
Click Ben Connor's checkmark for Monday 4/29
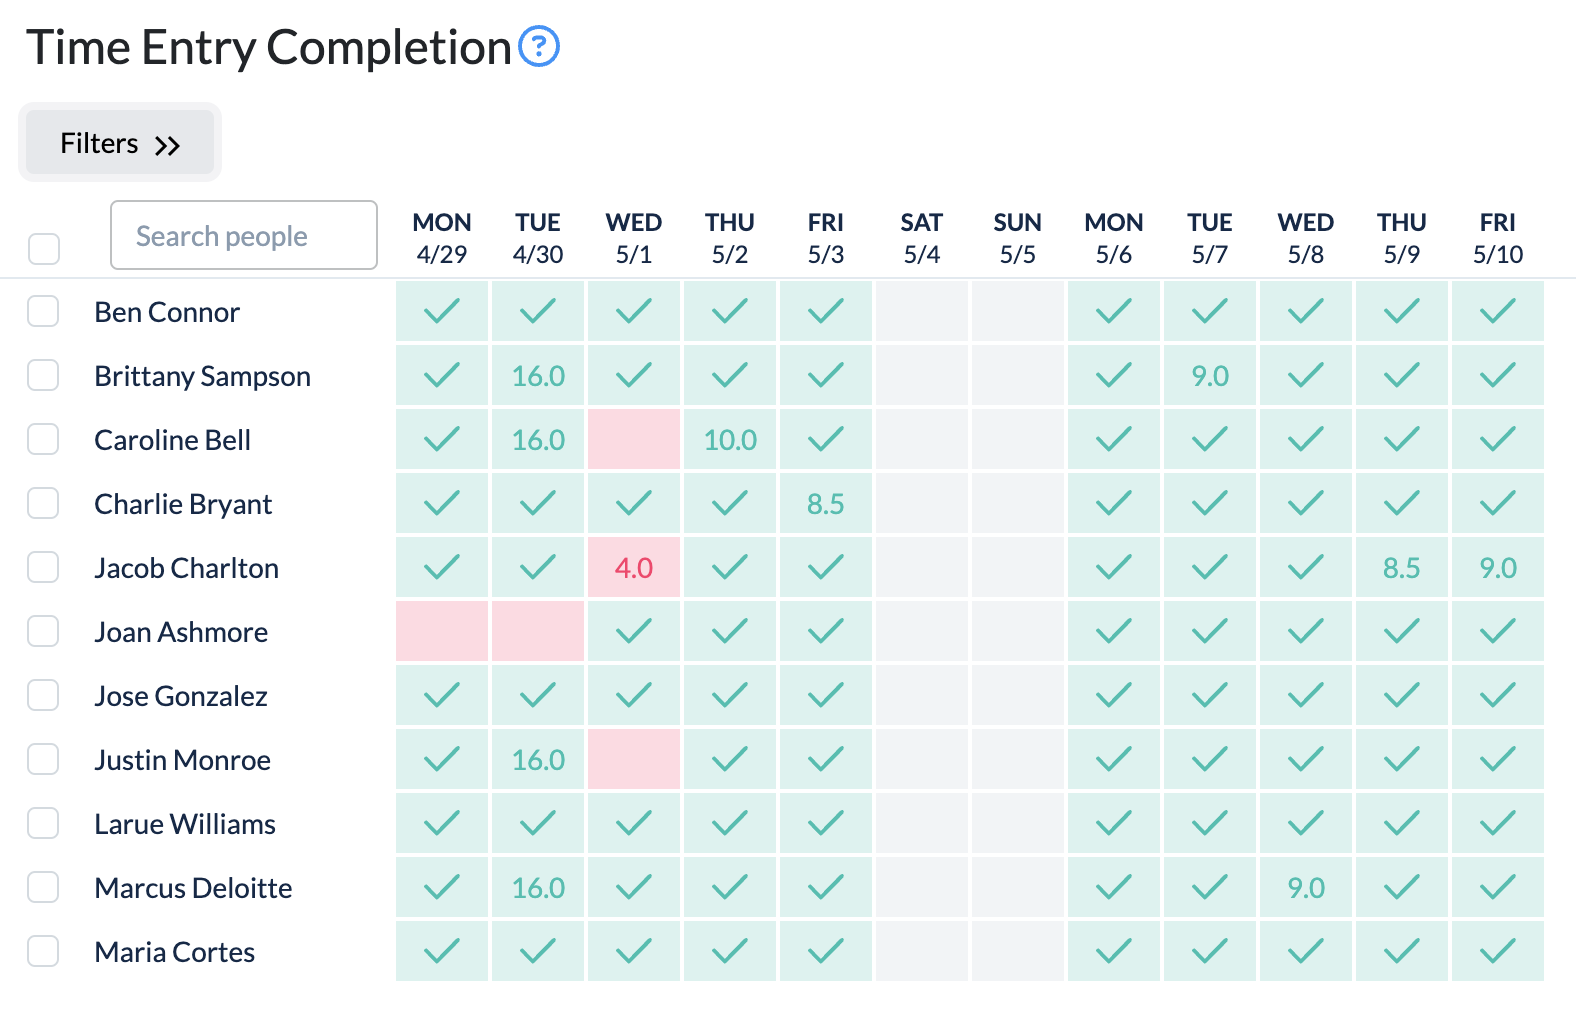point(441,311)
